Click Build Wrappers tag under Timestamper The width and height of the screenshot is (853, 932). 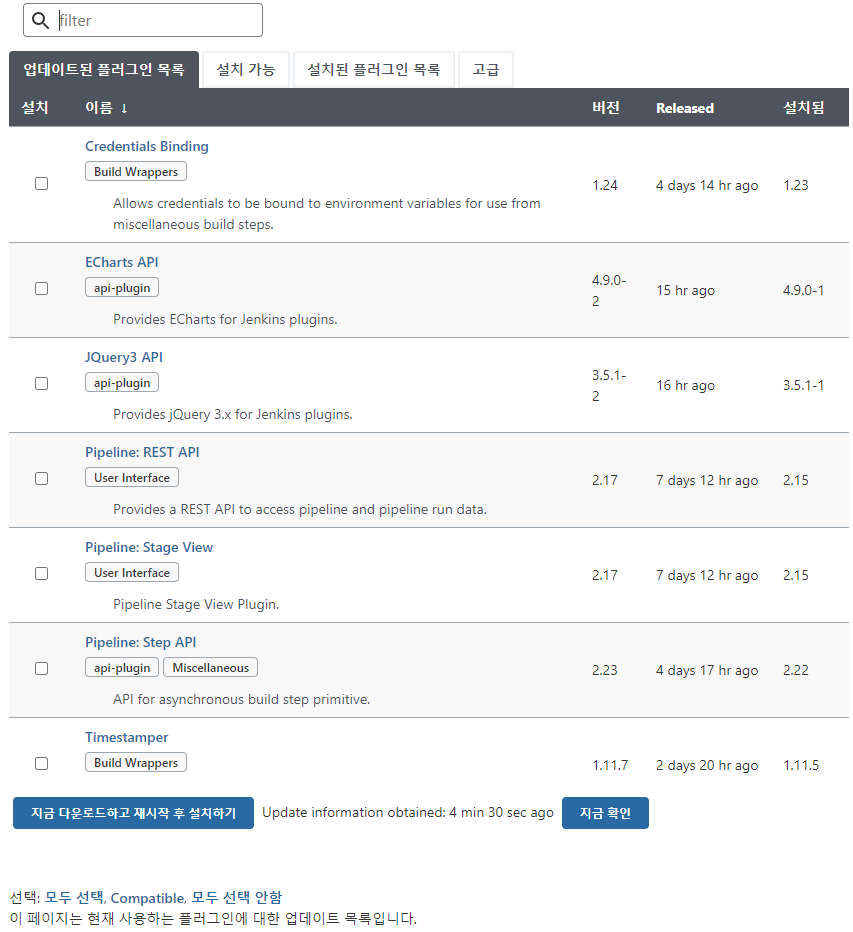coord(136,763)
